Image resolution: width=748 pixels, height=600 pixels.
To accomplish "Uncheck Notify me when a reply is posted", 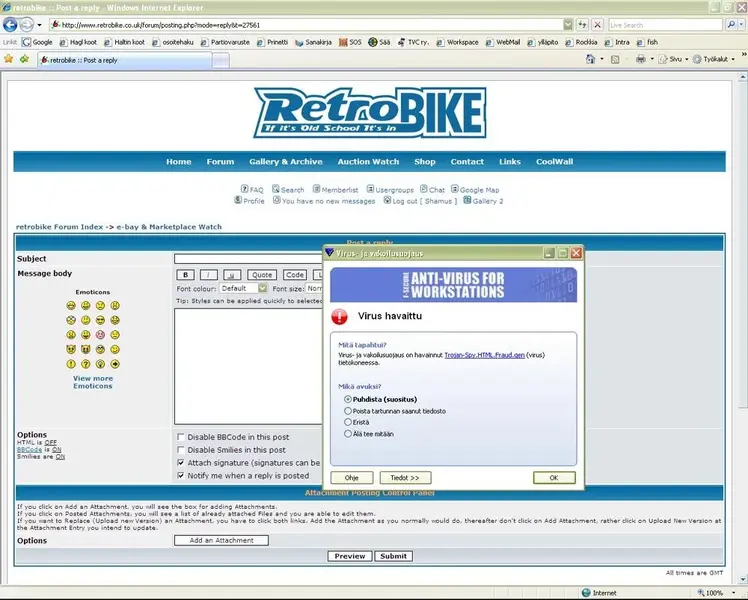I will coord(180,475).
